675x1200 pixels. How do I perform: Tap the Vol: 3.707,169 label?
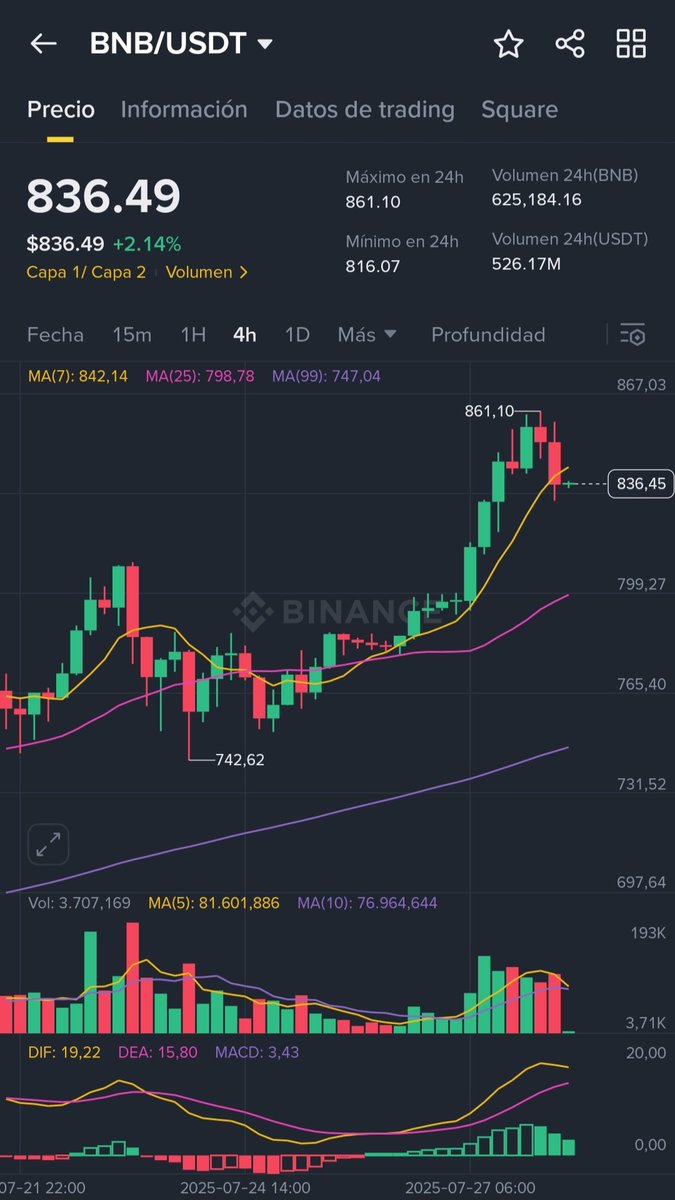(x=79, y=903)
